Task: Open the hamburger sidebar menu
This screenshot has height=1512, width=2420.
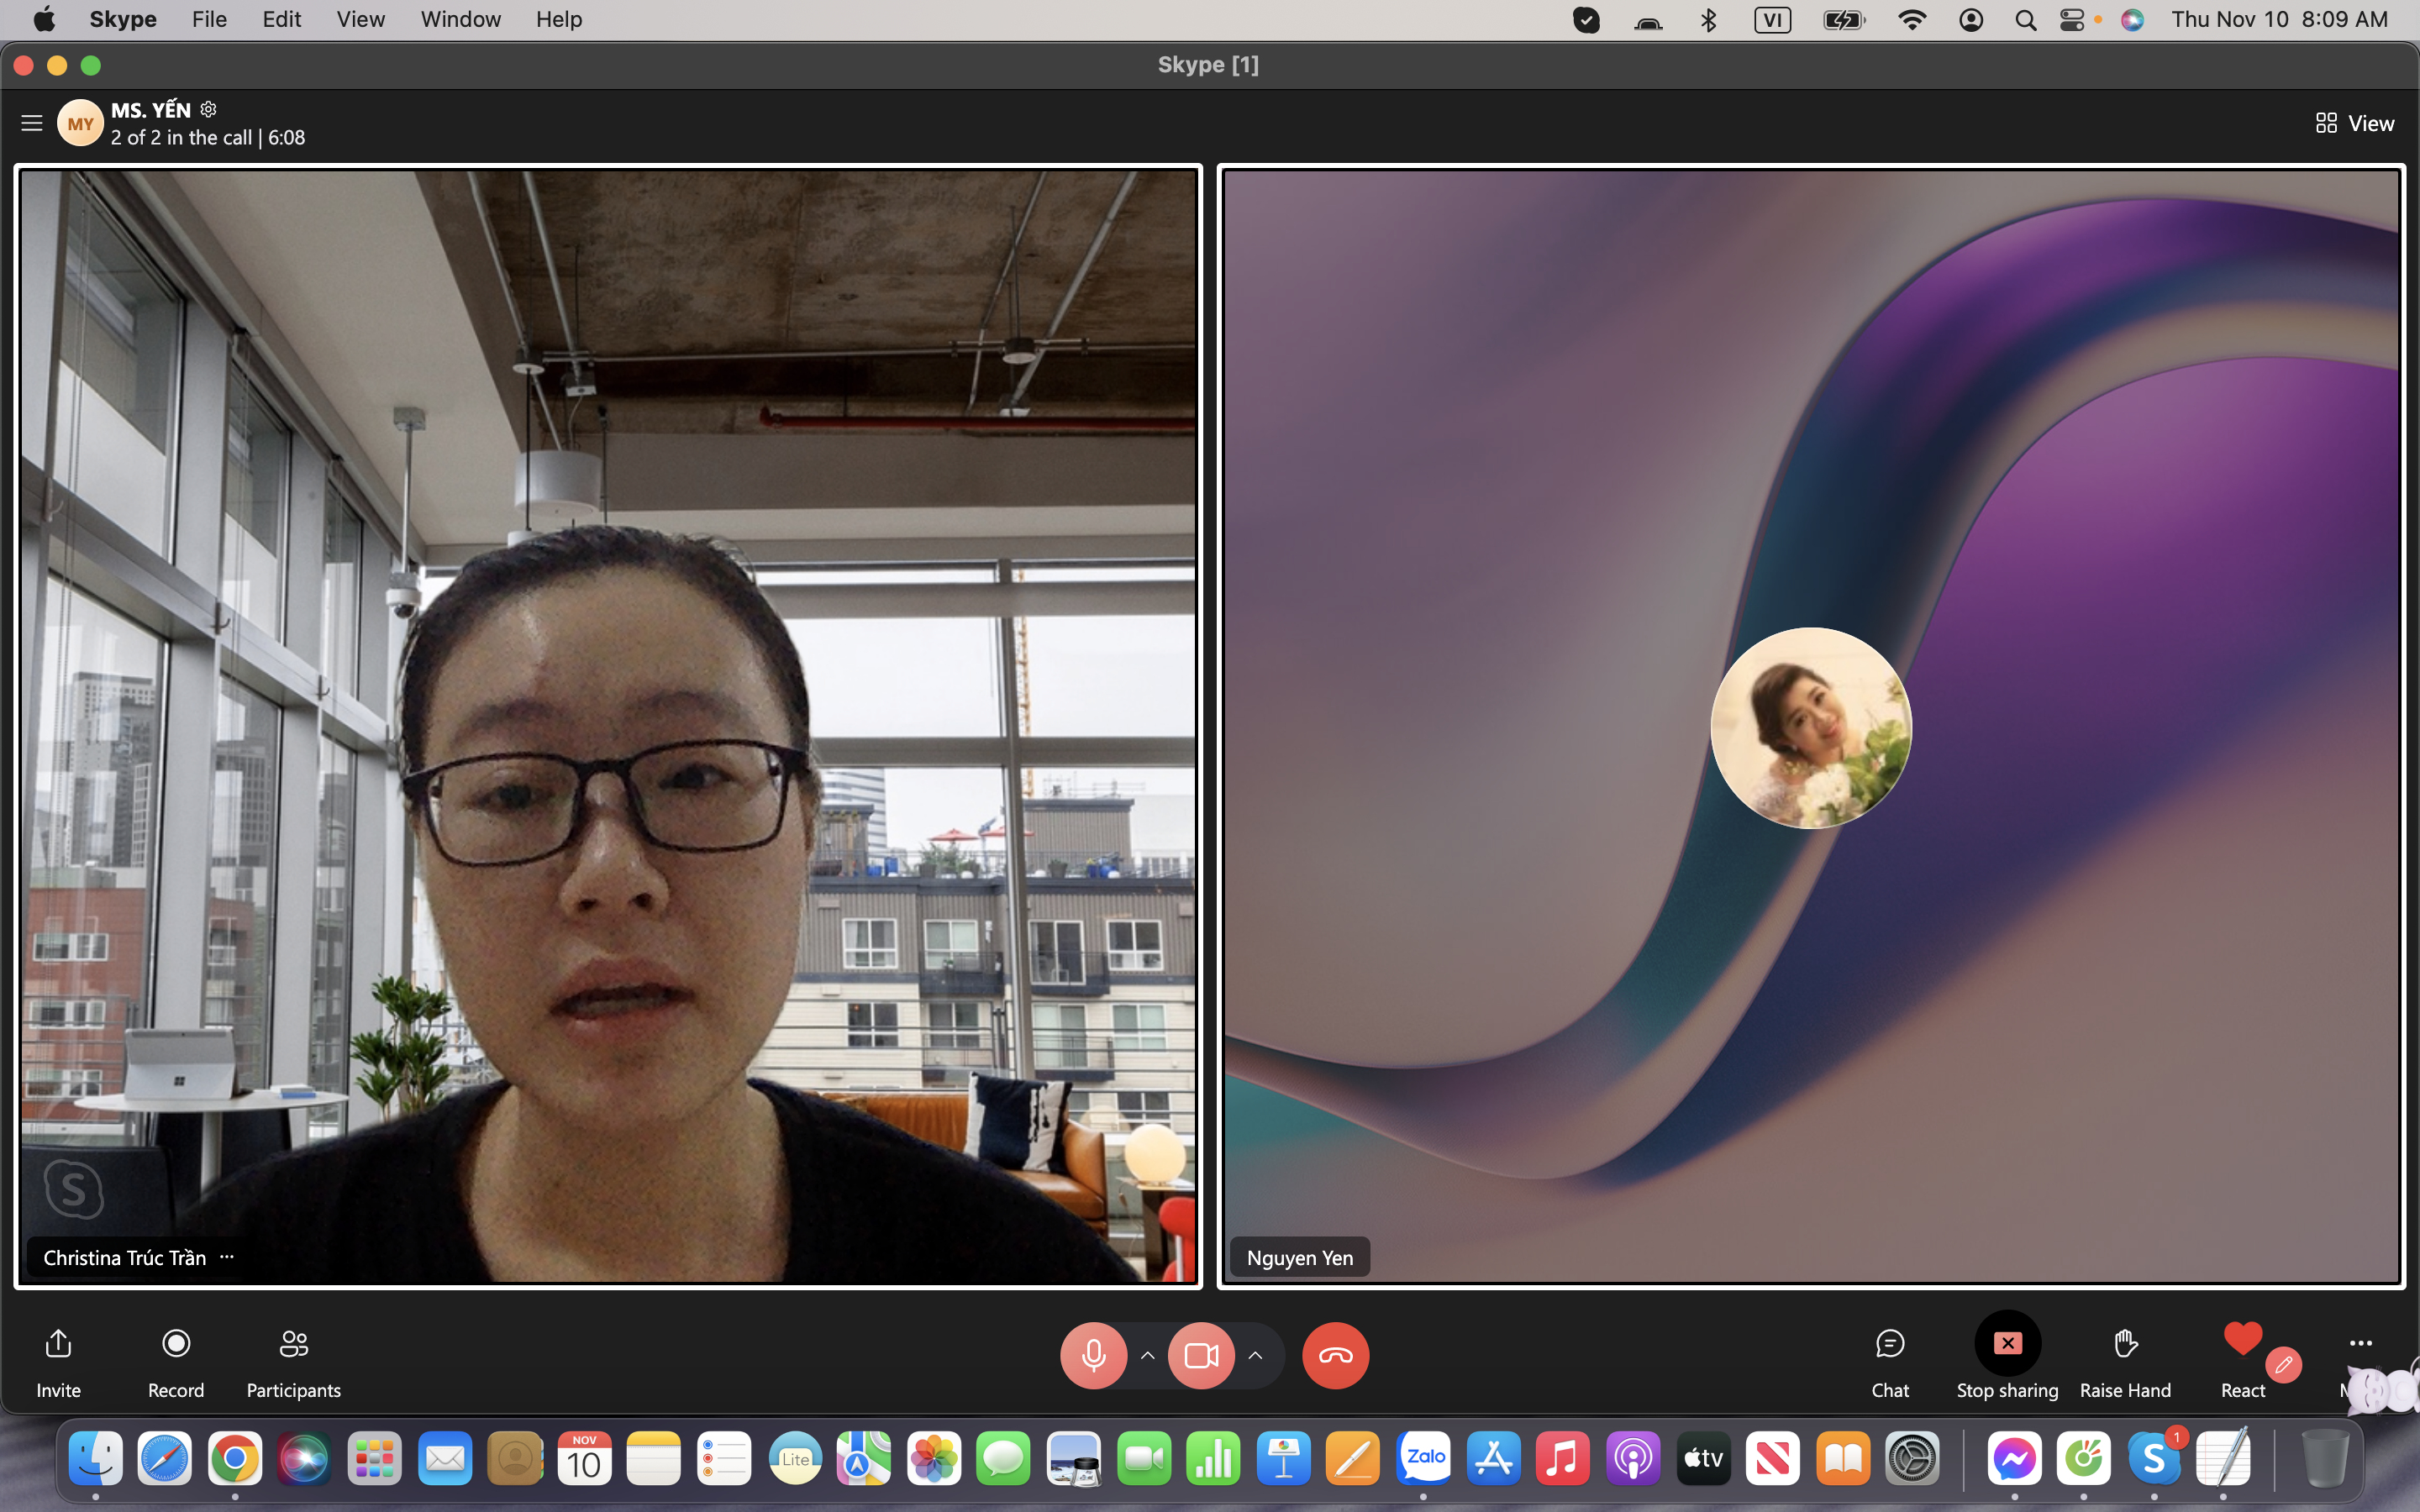Action: (x=32, y=123)
